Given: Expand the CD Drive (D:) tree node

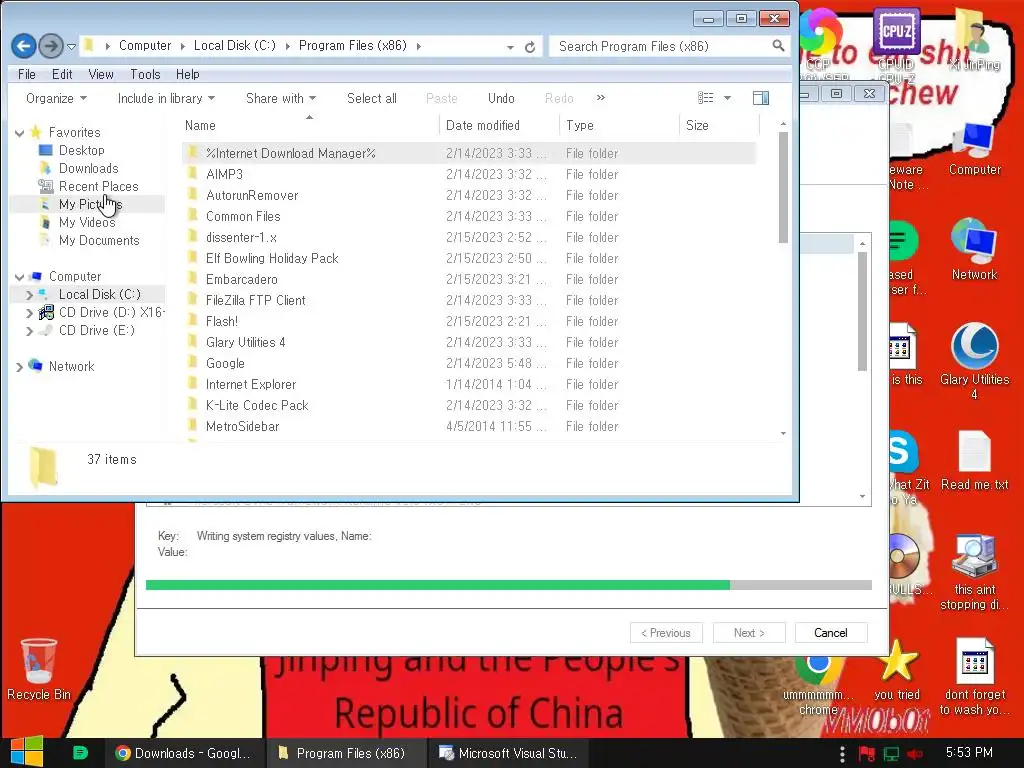Looking at the screenshot, I should (29, 313).
